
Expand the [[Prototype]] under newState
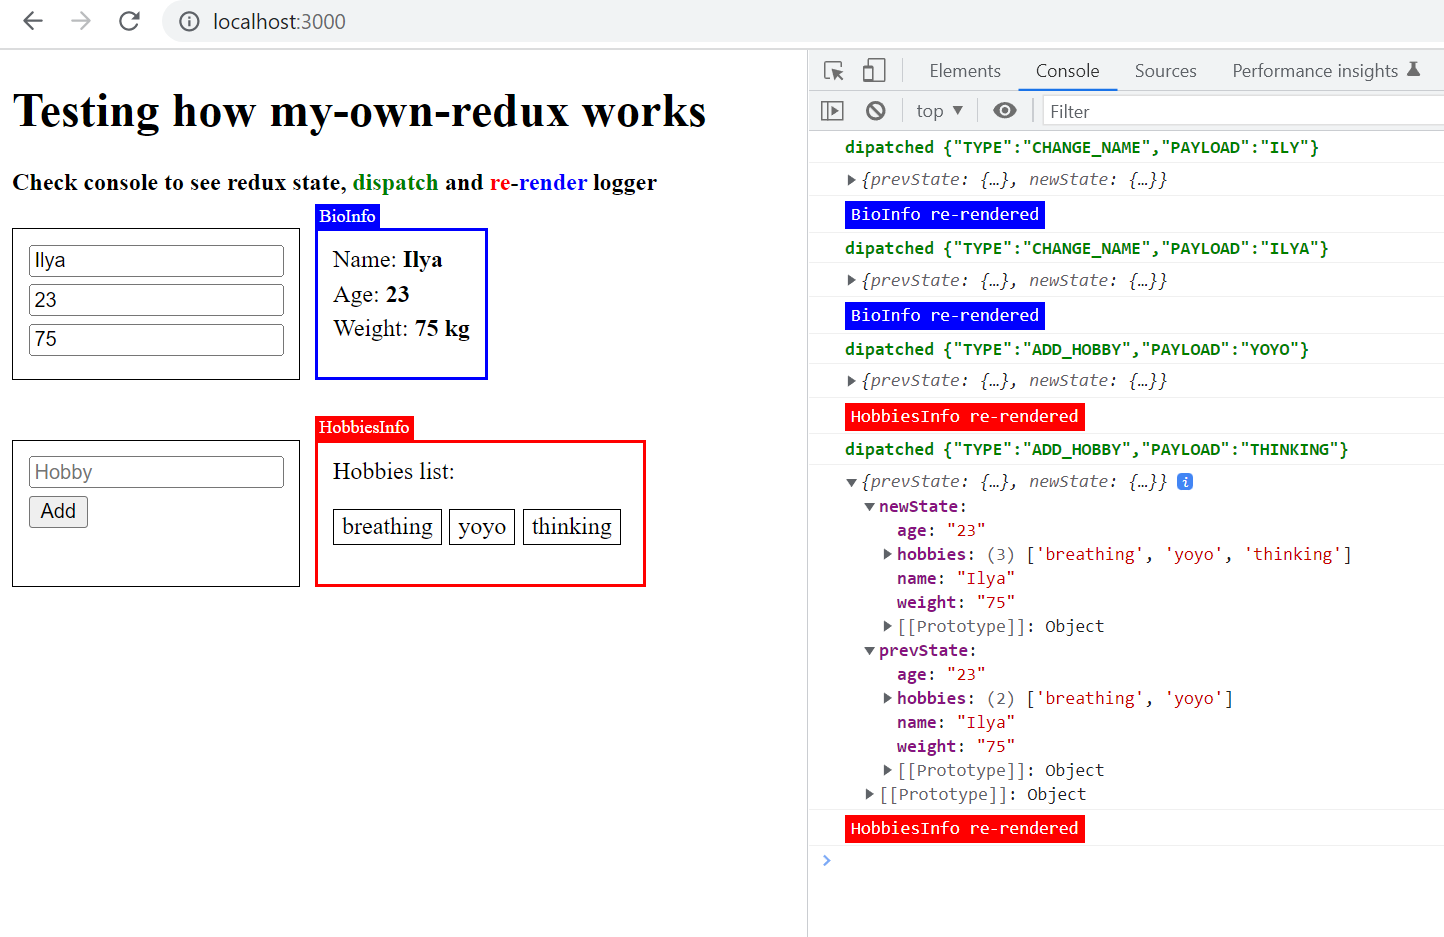[x=887, y=626]
